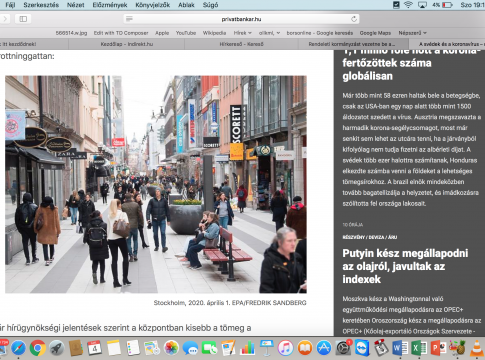Open the Messages app in the Dock
Screen dimensions: 485x360
pos(190,348)
